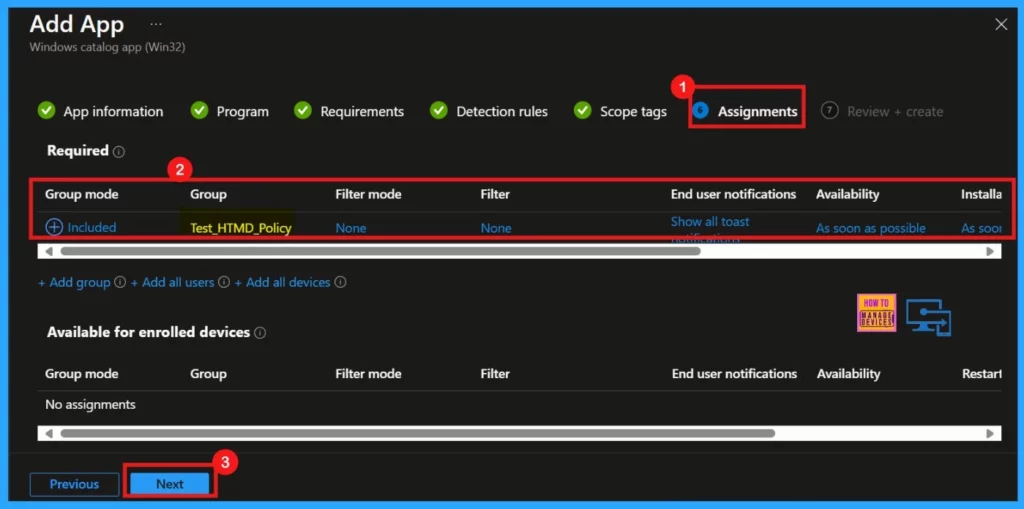The width and height of the screenshot is (1024, 509).
Task: Click + Add group link
Action: [74, 282]
